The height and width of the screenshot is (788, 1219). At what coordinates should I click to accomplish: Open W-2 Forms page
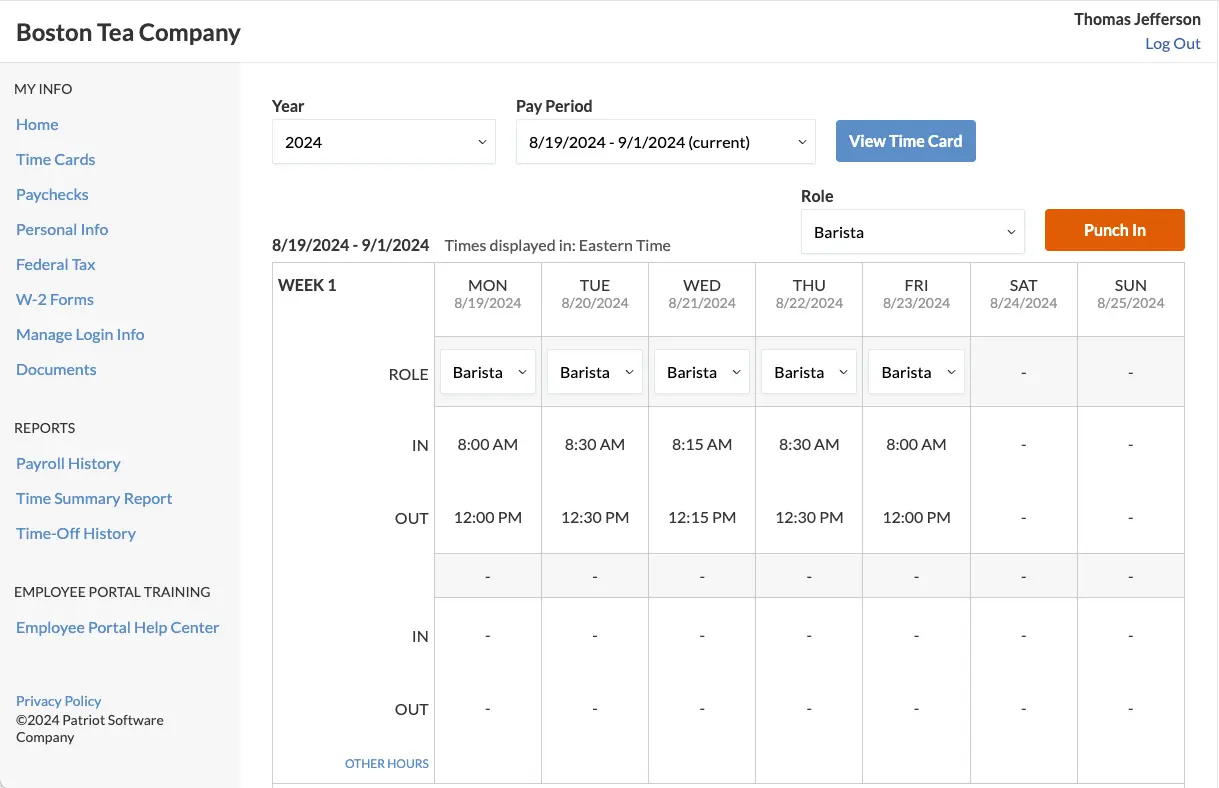[x=55, y=300]
